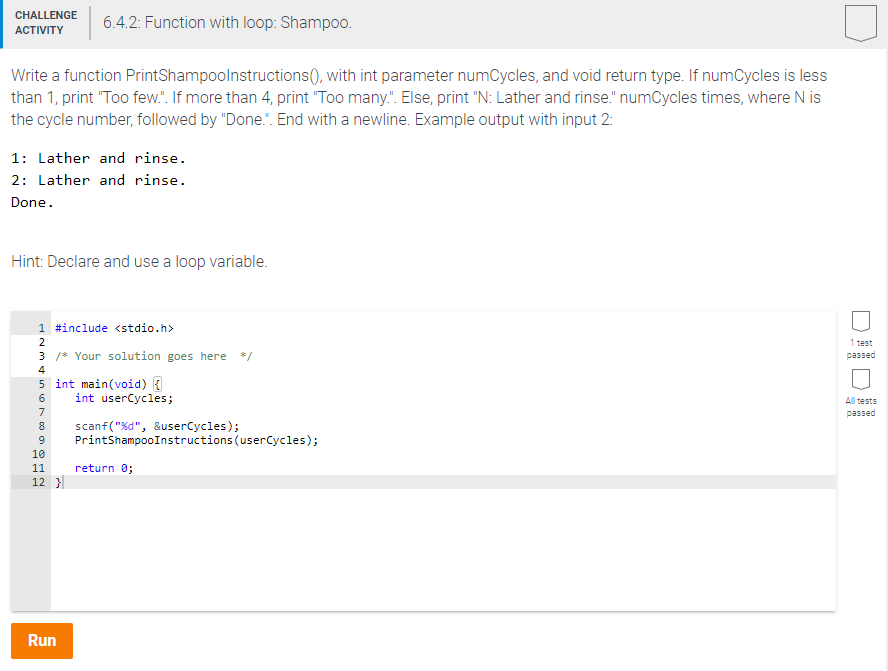Click the example output showing Lather and rinse
Viewport: 888px width, 671px height.
(x=100, y=158)
